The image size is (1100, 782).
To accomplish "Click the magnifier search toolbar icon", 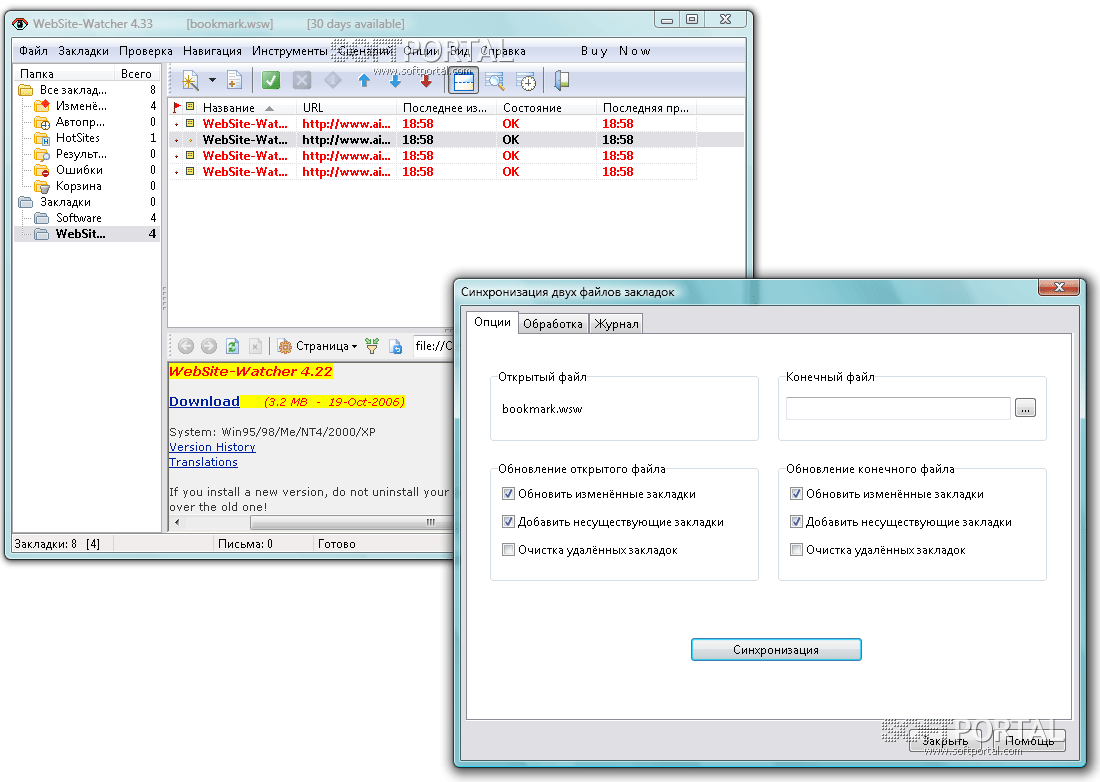I will coord(495,81).
